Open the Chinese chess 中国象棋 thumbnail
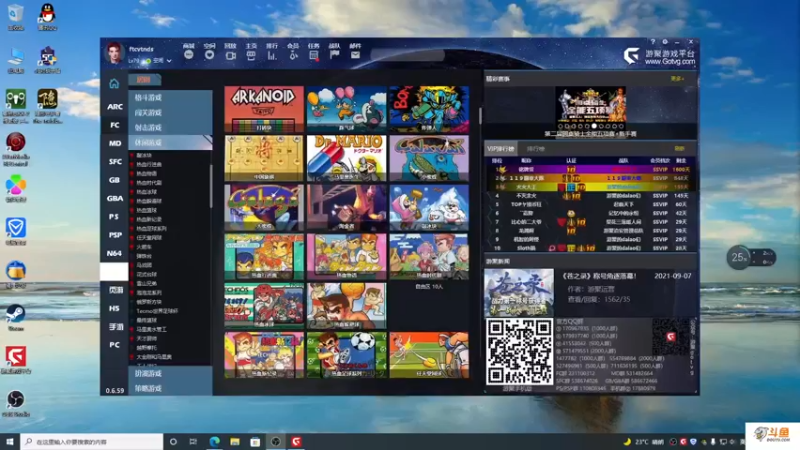Image resolution: width=800 pixels, height=450 pixels. pyautogui.click(x=264, y=158)
